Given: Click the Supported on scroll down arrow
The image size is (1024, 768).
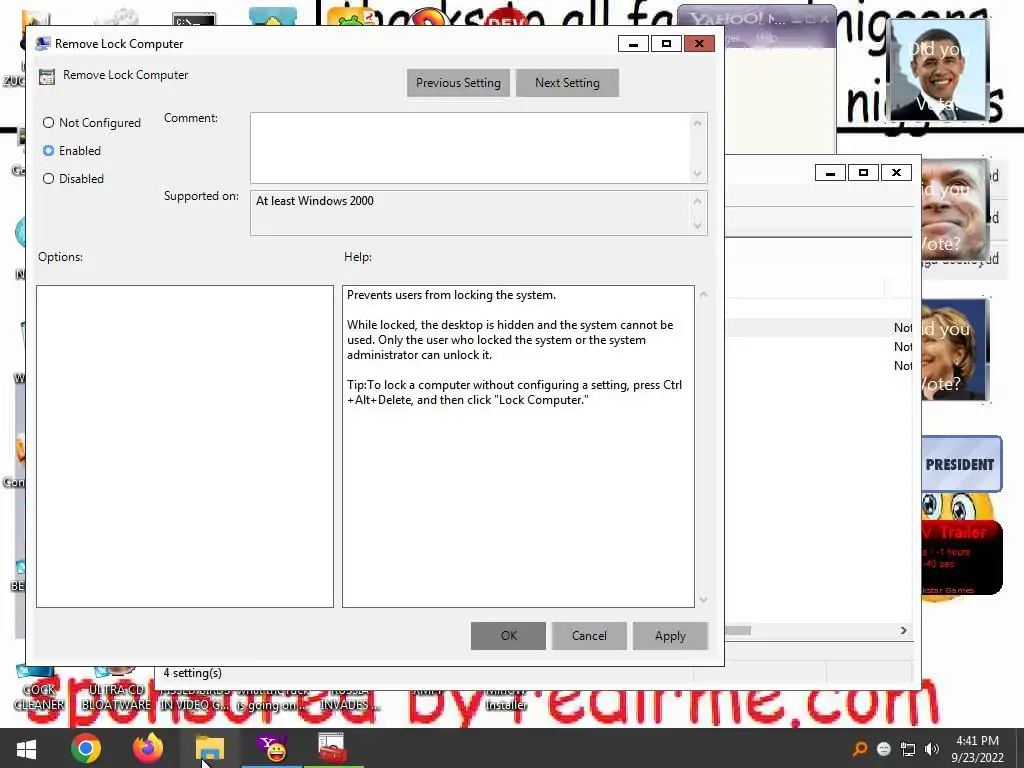Looking at the screenshot, I should click(x=697, y=225).
